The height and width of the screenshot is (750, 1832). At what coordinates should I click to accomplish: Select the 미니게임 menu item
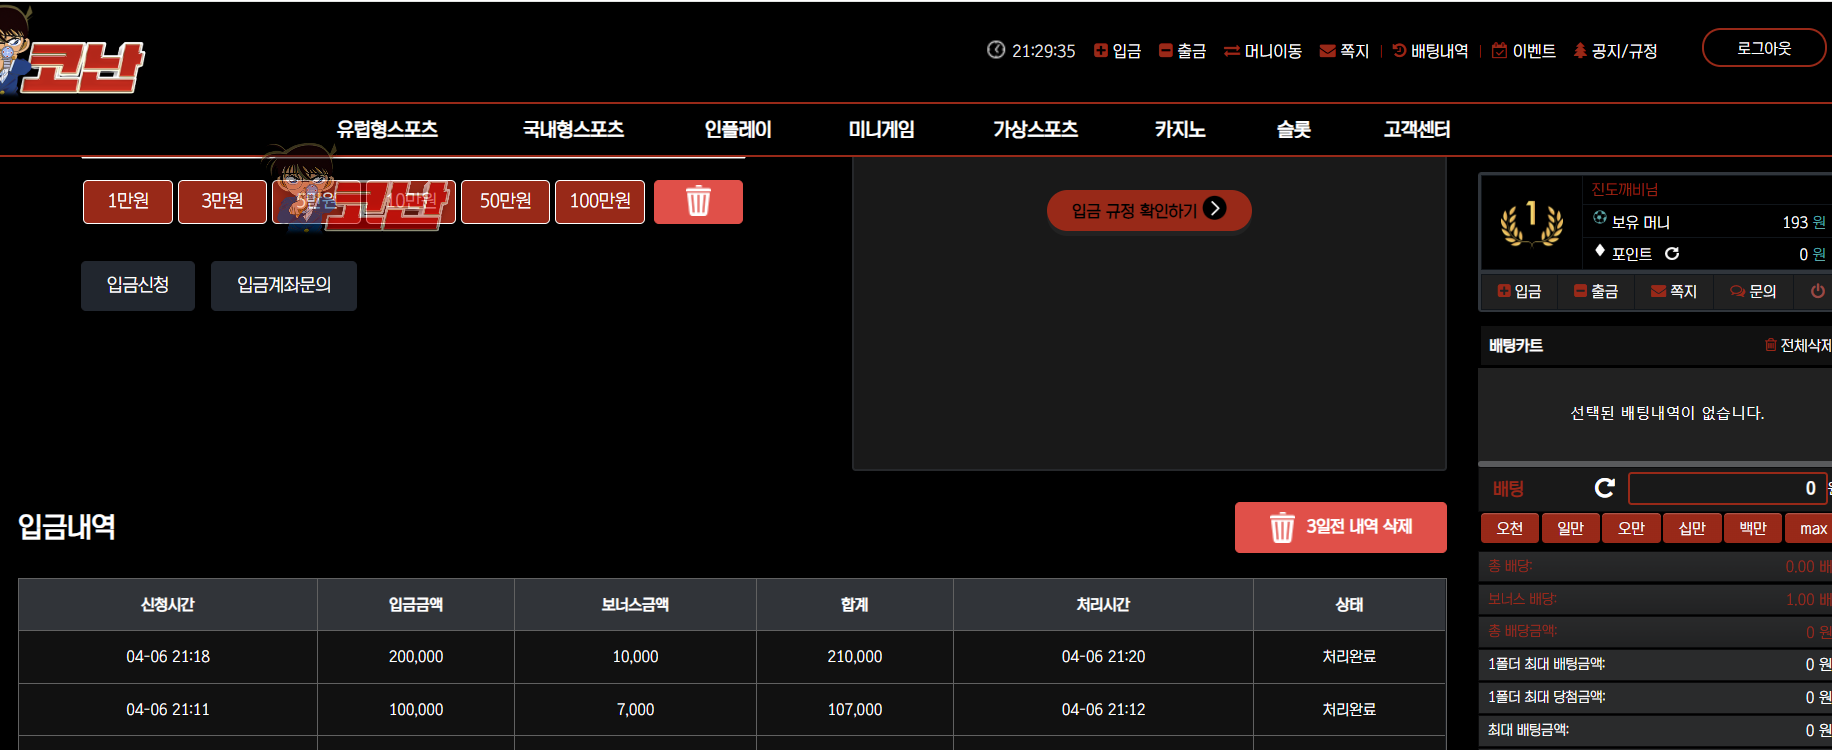point(881,129)
